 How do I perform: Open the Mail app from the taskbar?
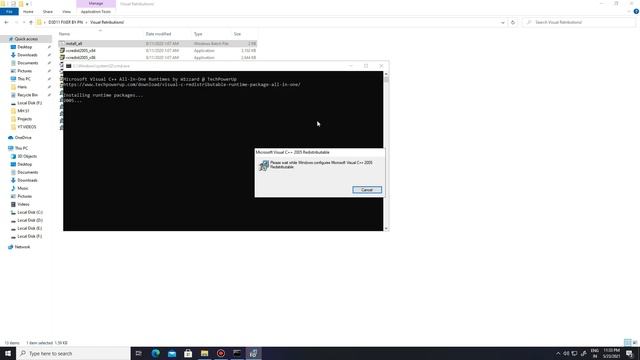pyautogui.click(x=172, y=353)
